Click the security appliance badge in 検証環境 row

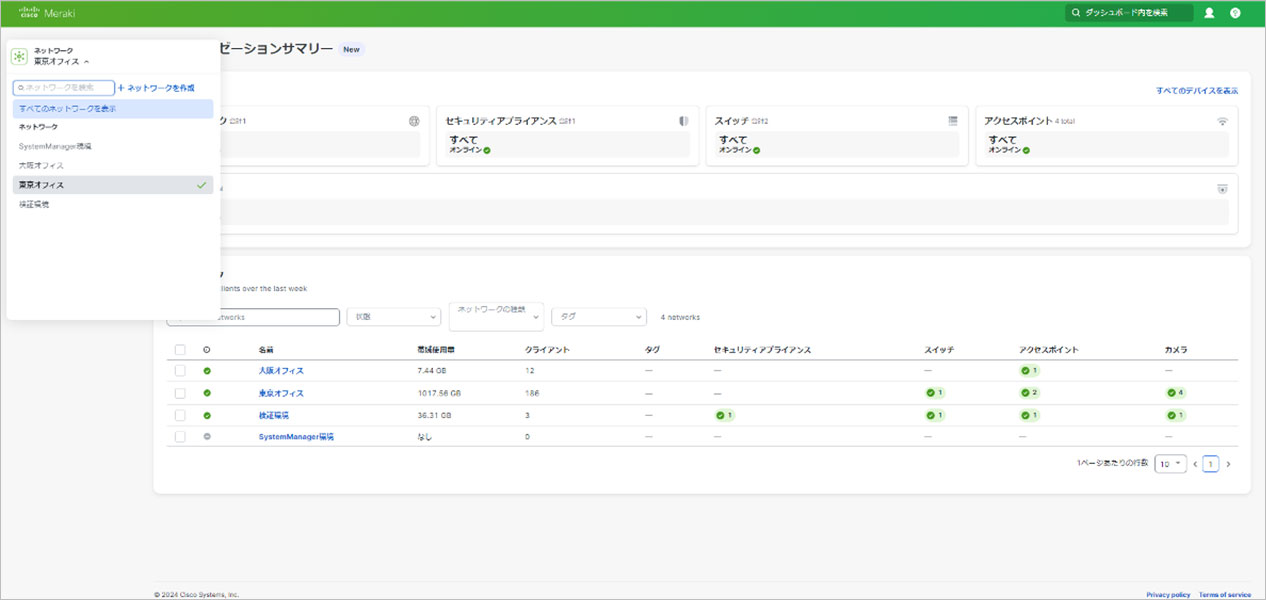tap(725, 415)
